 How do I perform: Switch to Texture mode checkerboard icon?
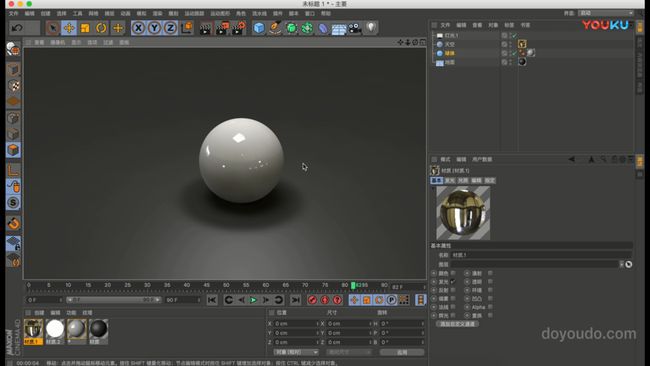tap(13, 86)
